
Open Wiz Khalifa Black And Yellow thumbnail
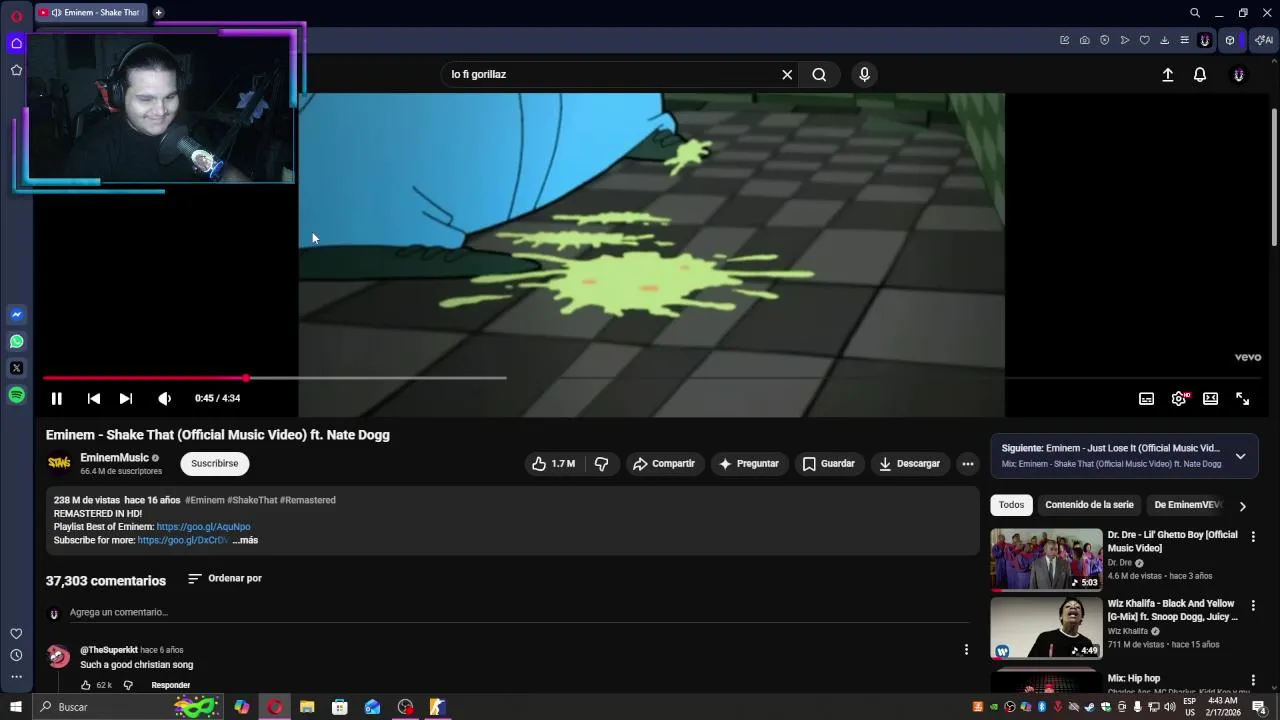click(1046, 629)
